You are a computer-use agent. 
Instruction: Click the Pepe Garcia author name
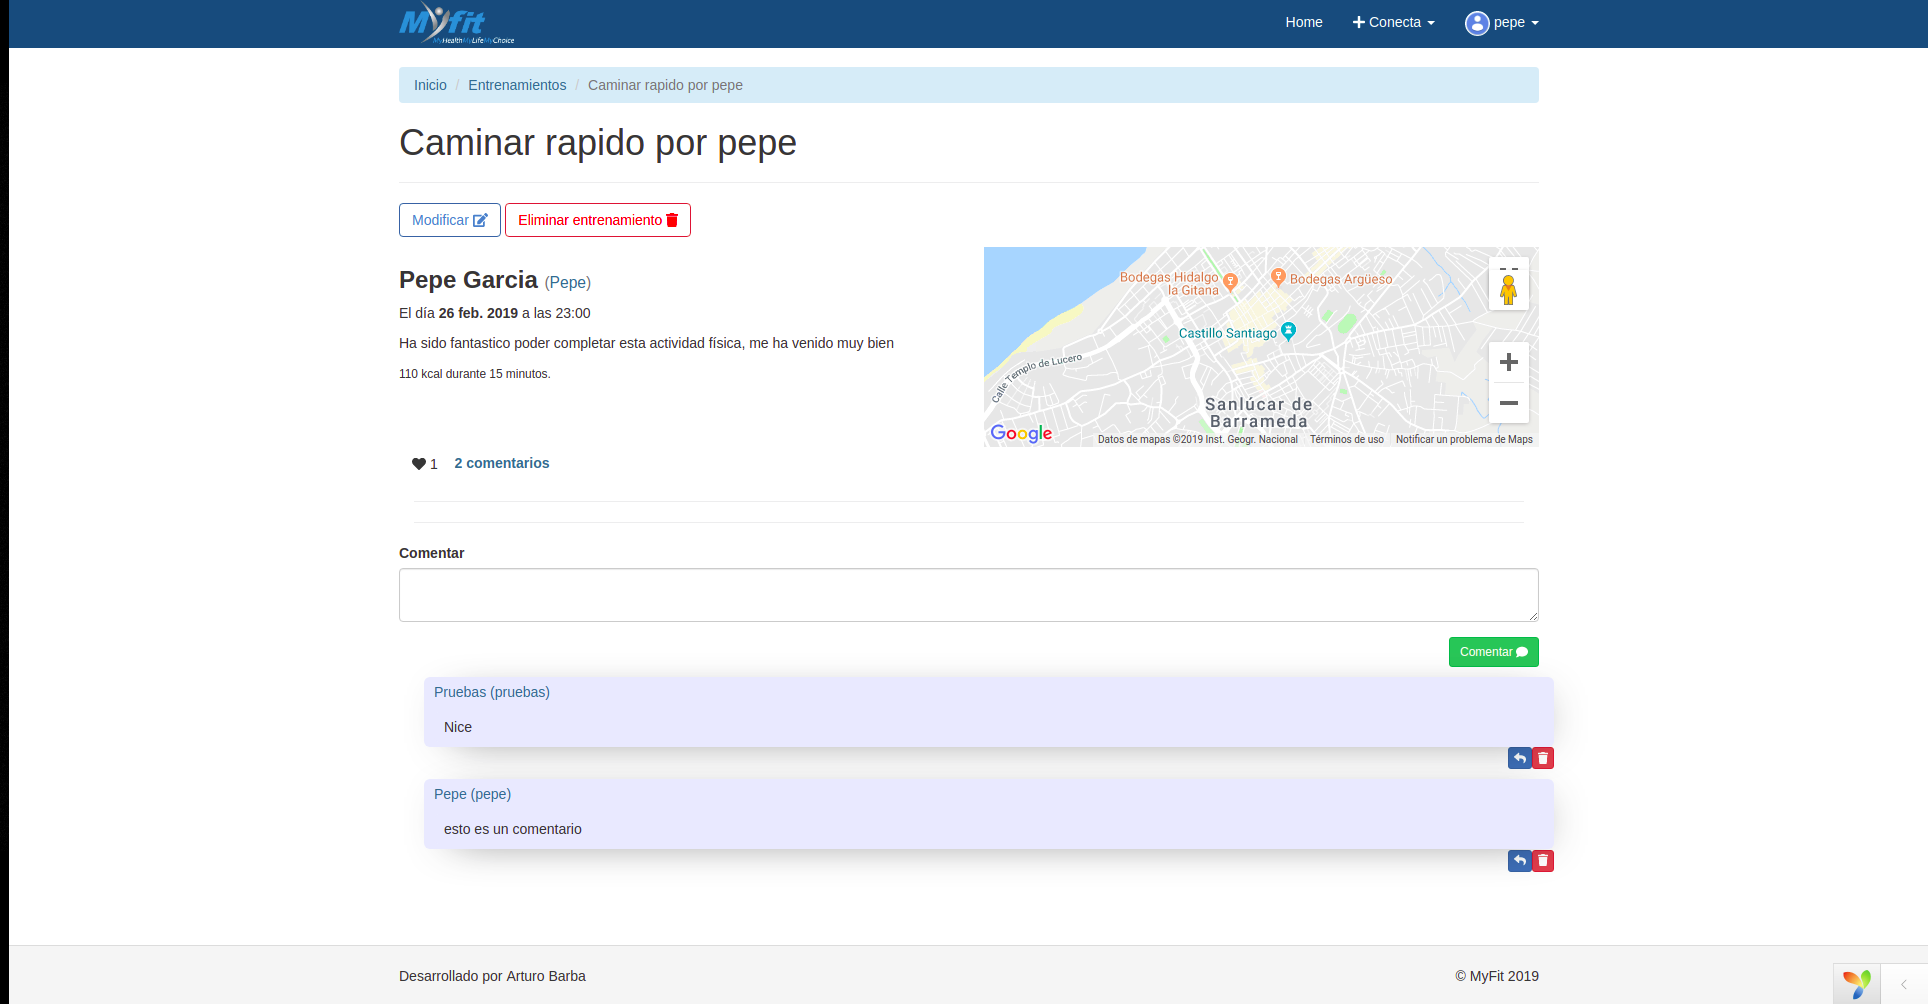click(x=468, y=280)
